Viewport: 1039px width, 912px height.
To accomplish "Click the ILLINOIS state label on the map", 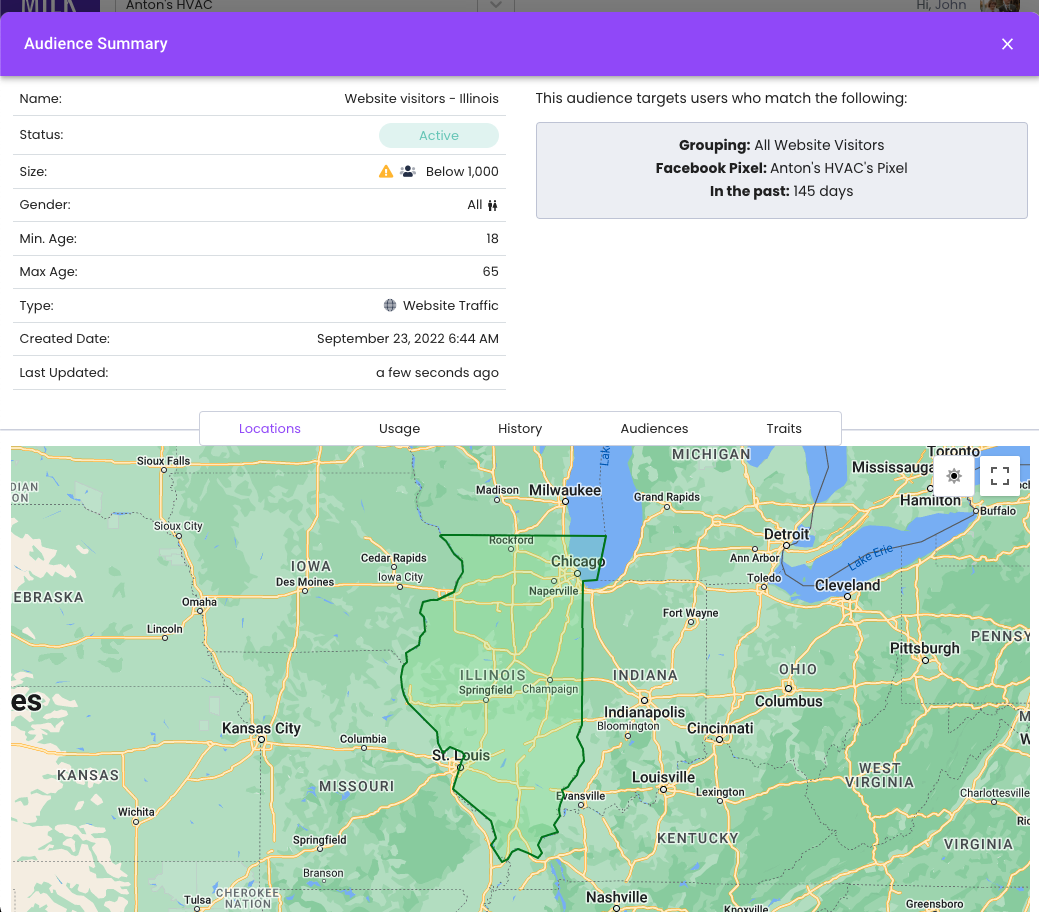I will (x=492, y=675).
